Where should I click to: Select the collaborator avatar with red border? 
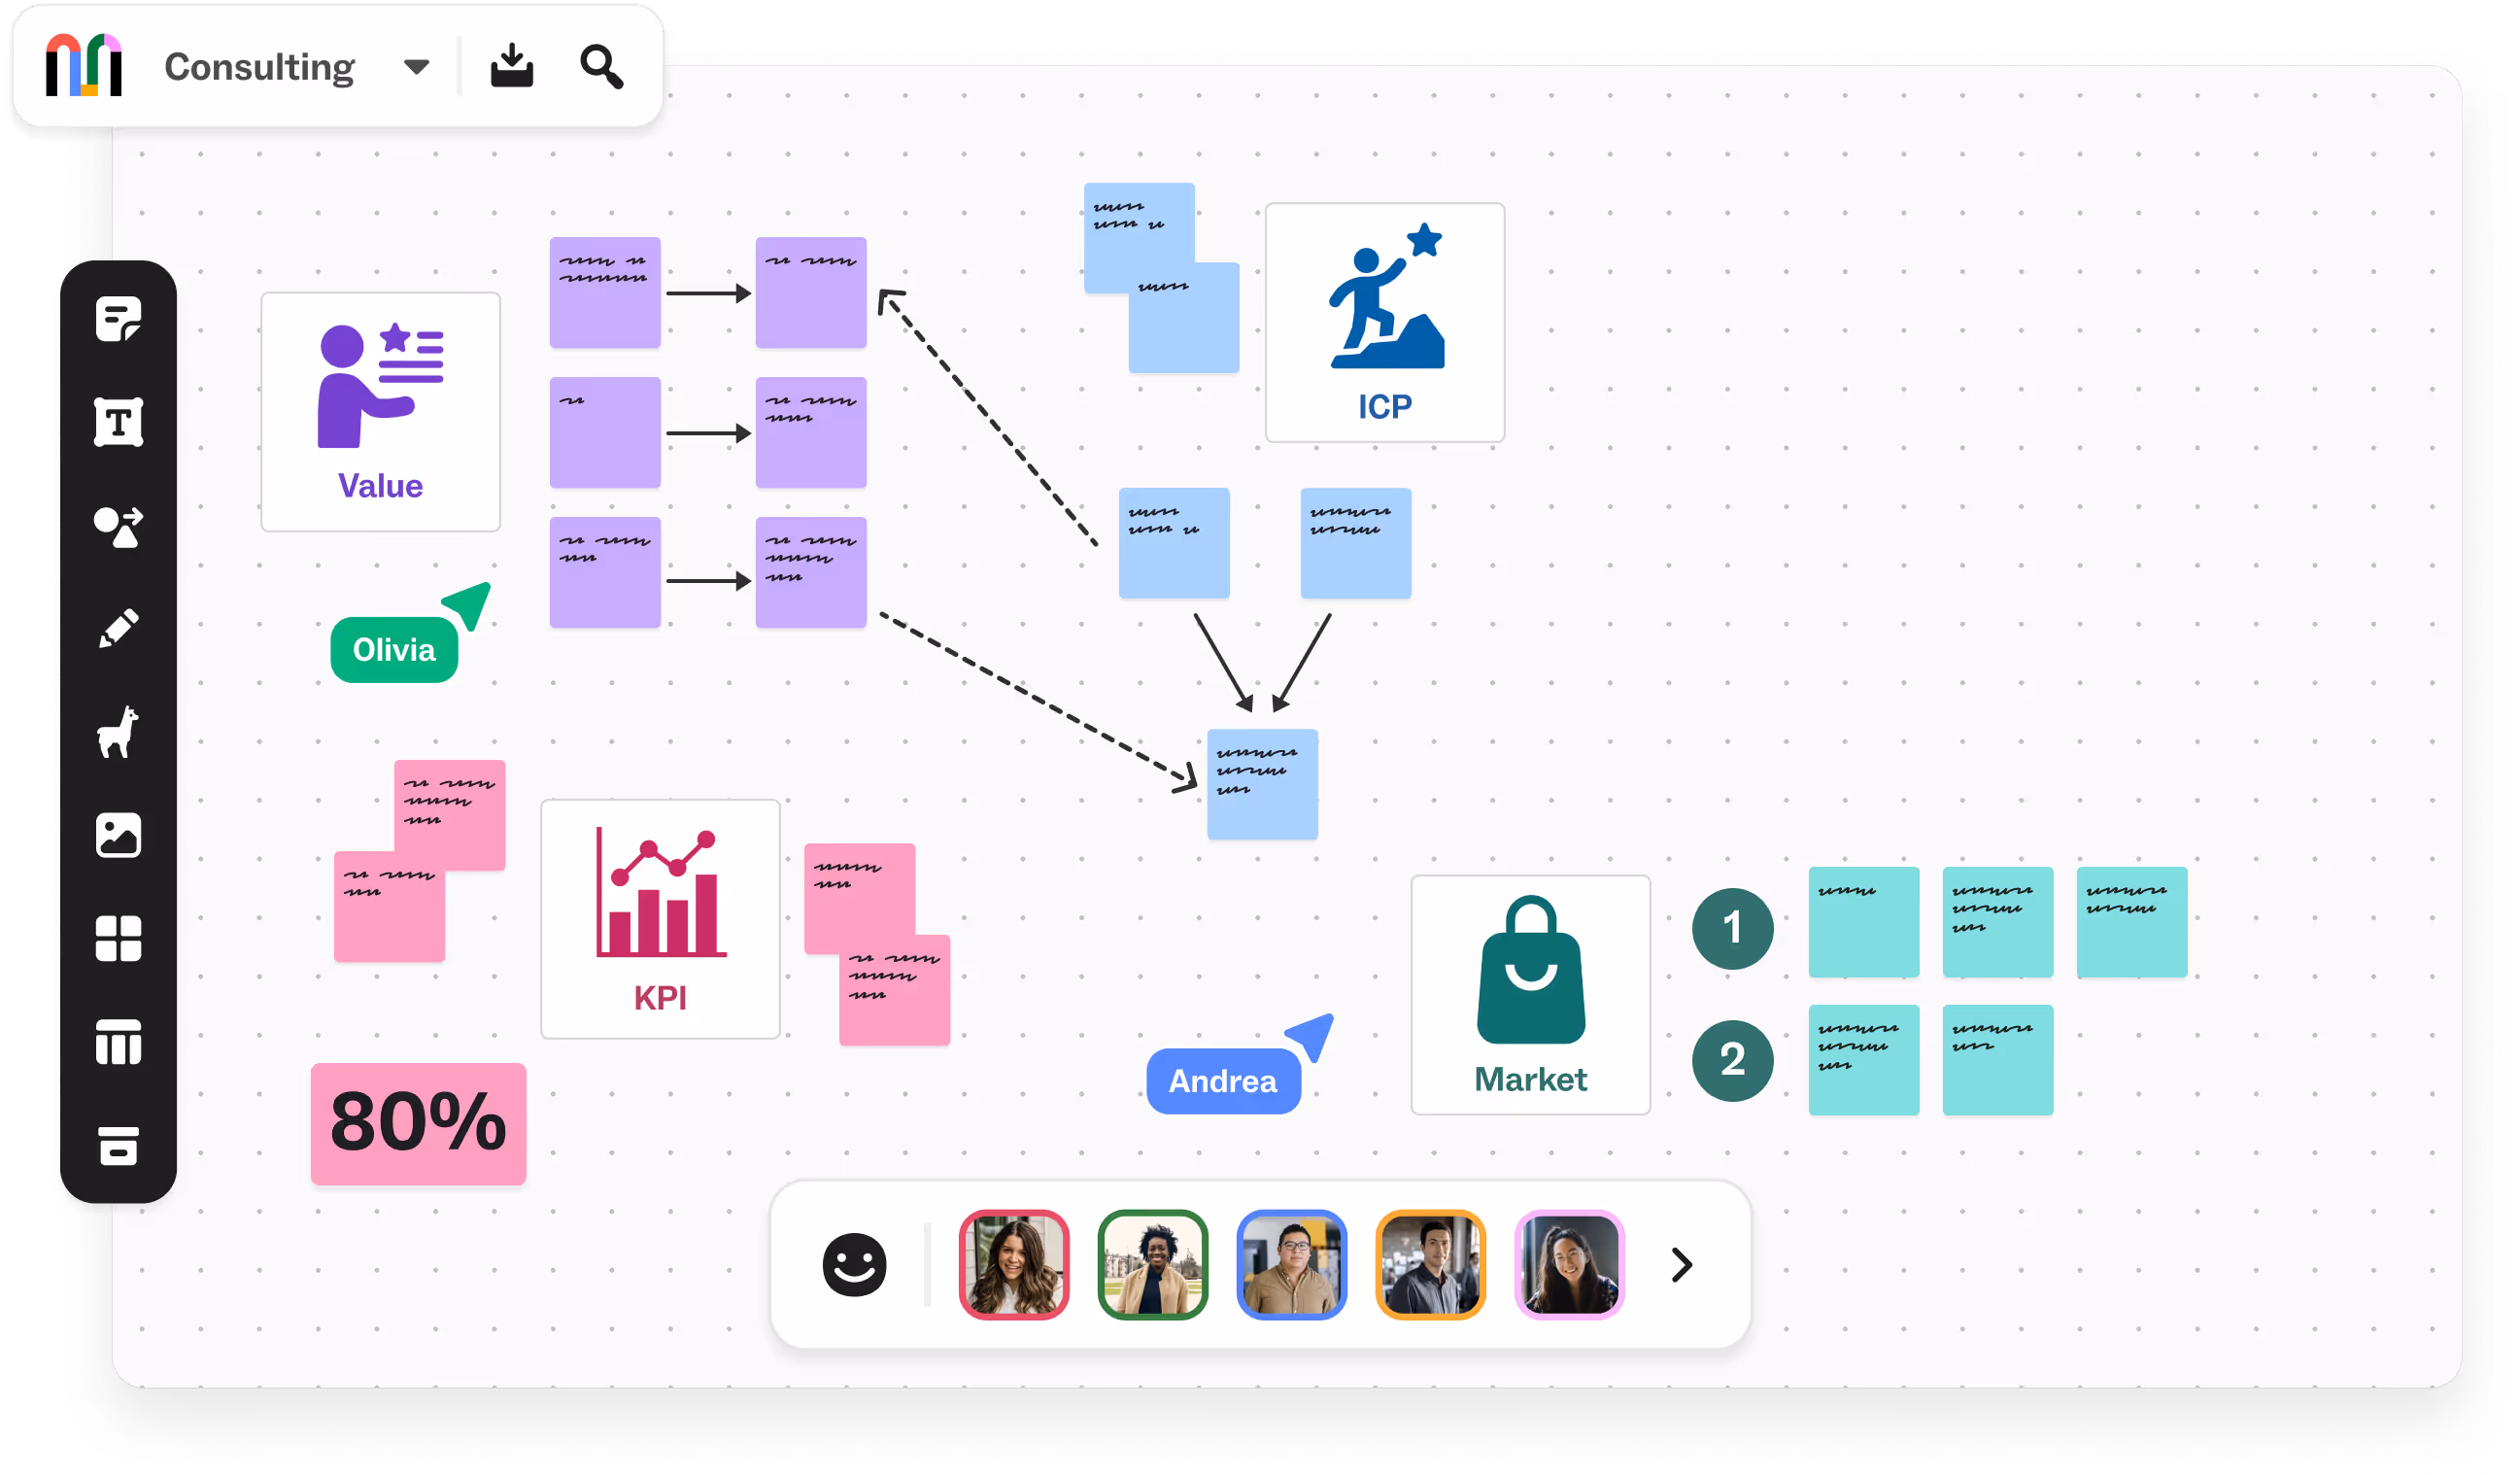point(1013,1265)
